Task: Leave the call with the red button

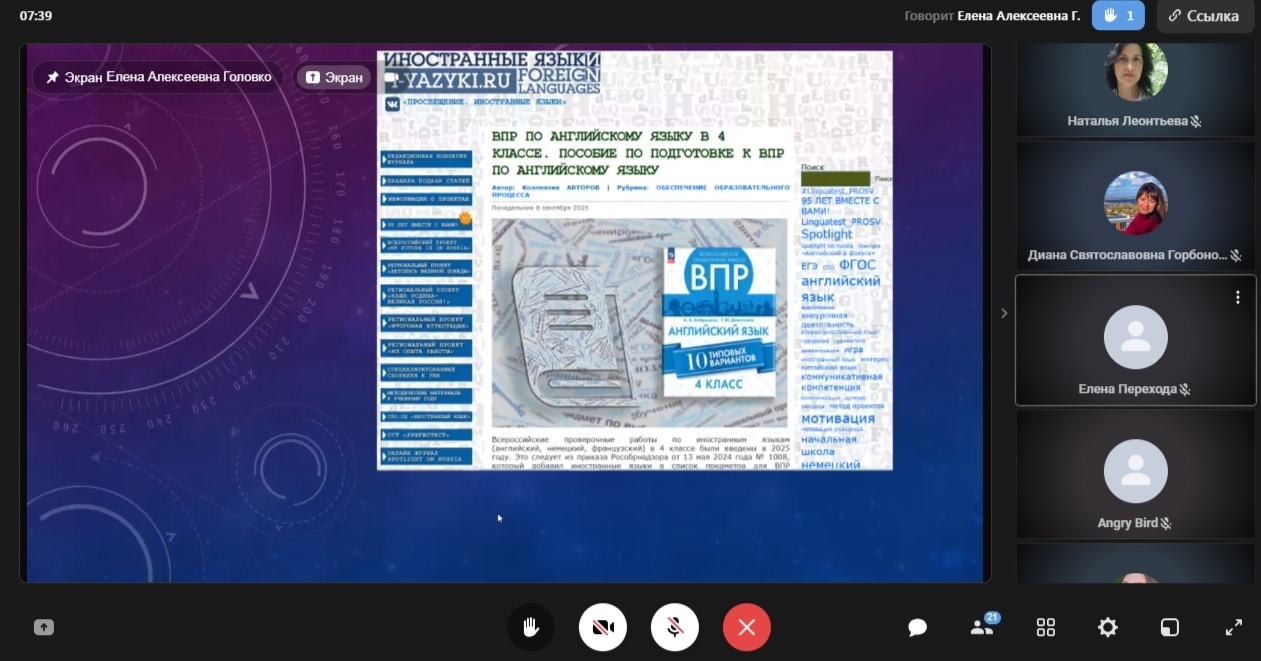Action: click(747, 628)
